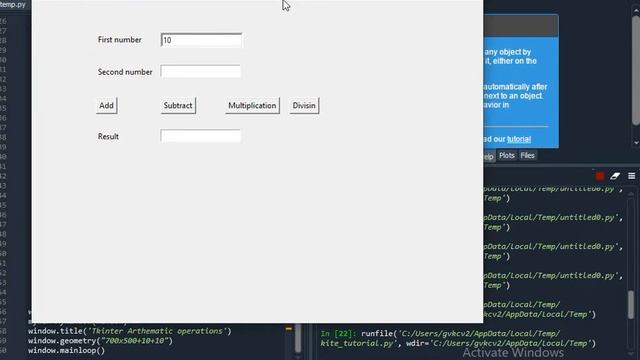640x360 pixels.
Task: Click the Result label
Action: coord(108,136)
